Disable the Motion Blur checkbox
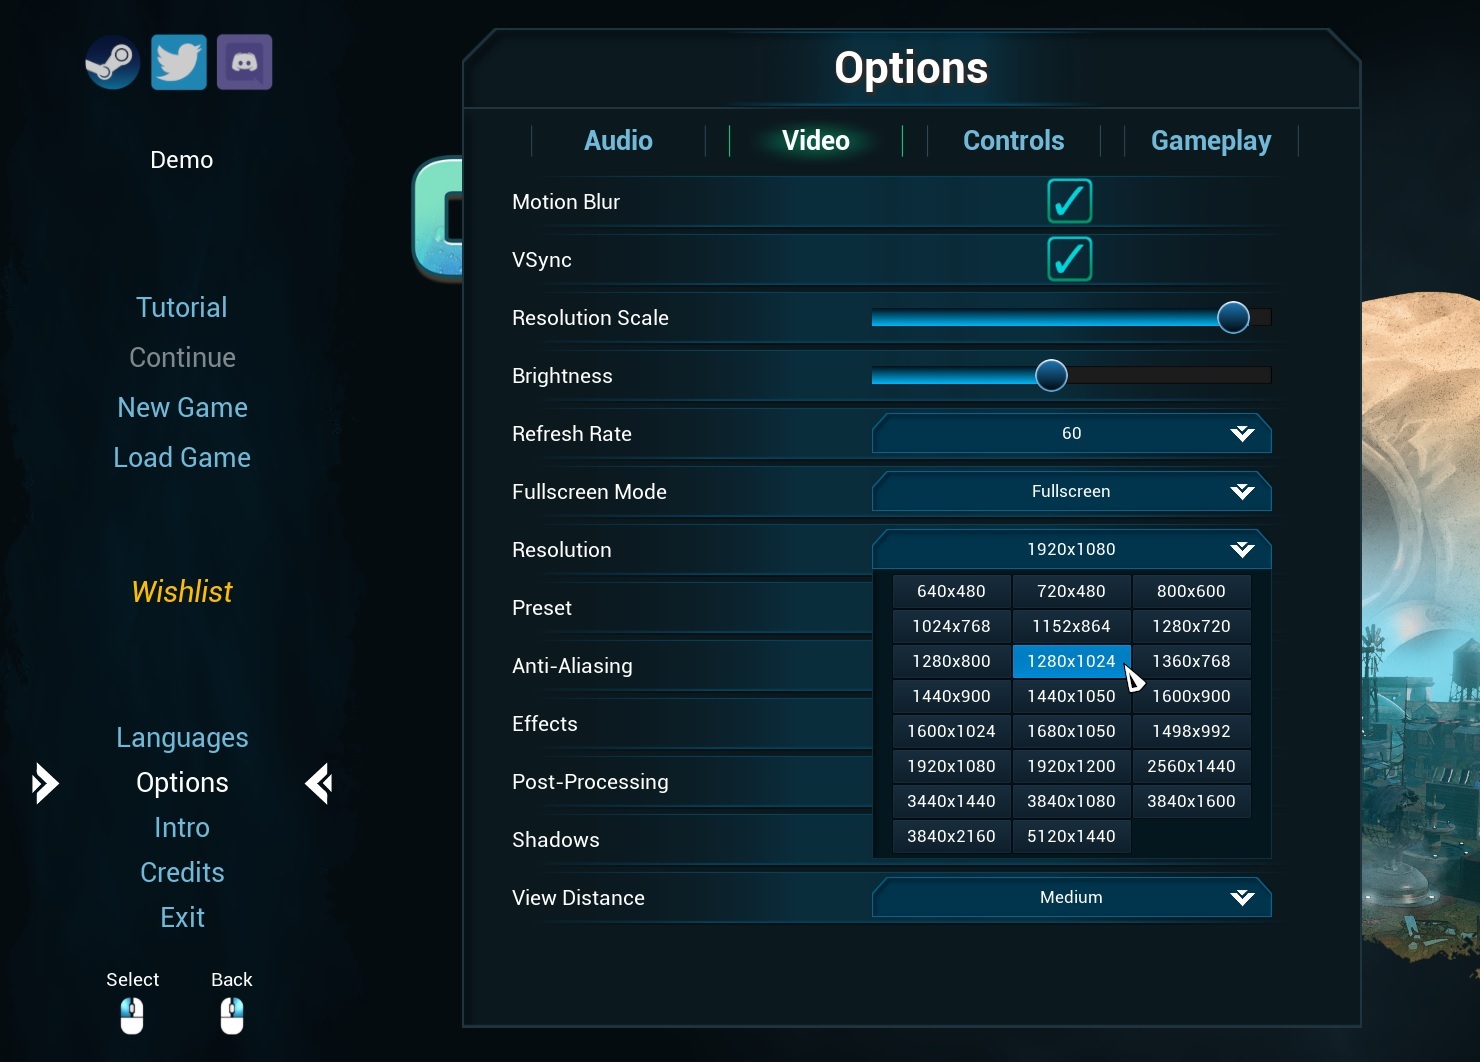This screenshot has width=1480, height=1062. point(1069,201)
